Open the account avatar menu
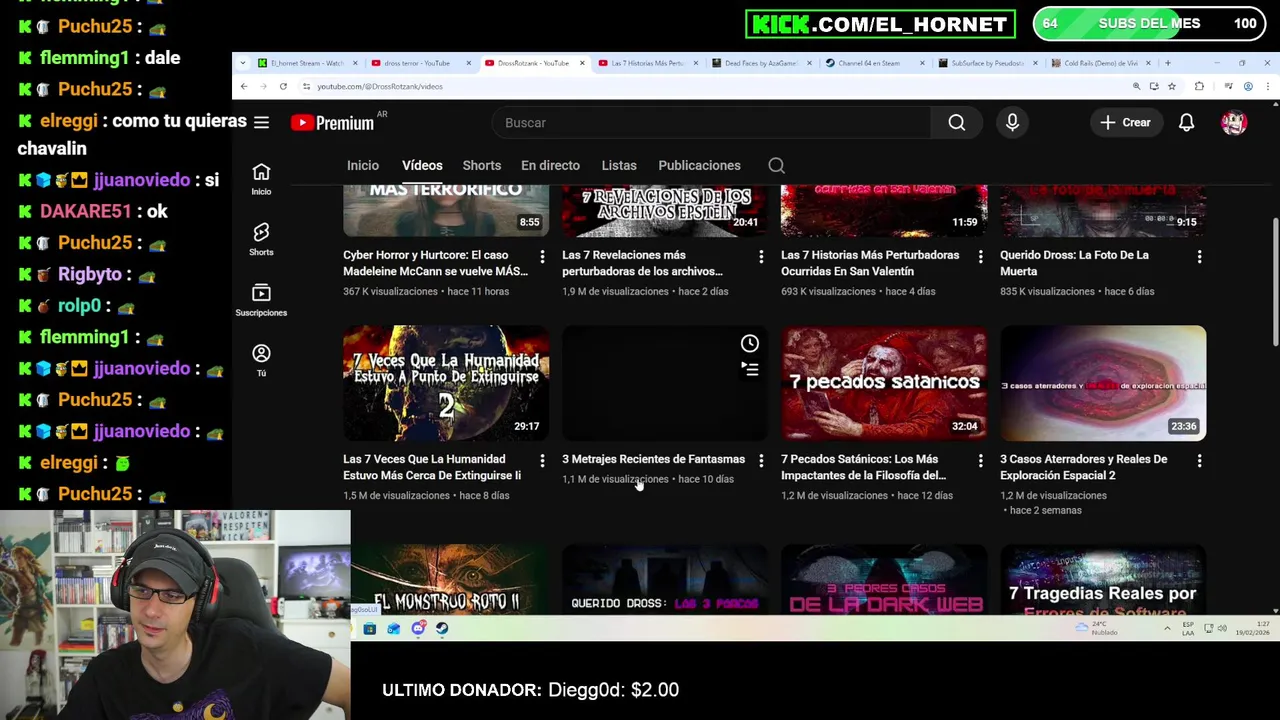The width and height of the screenshot is (1280, 720). coord(1234,122)
